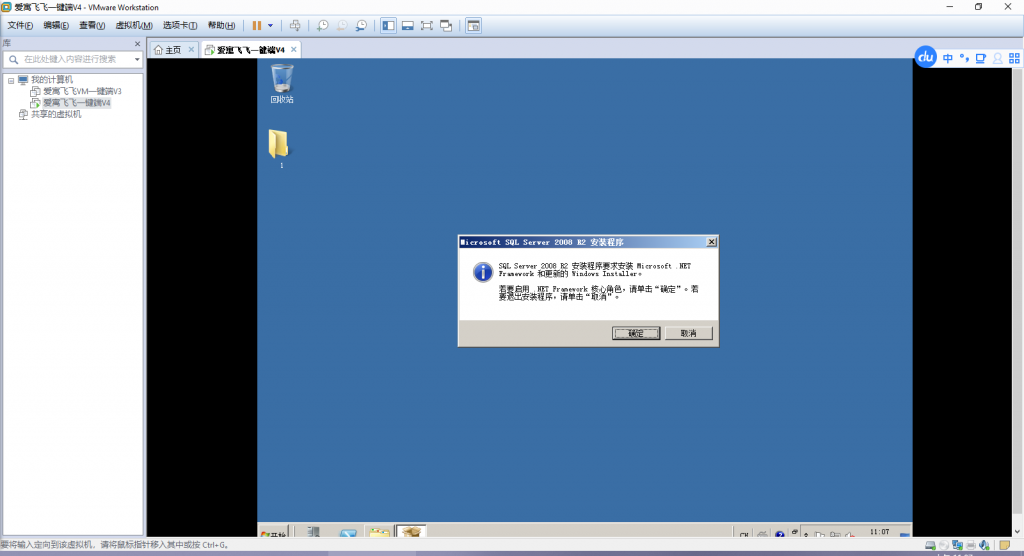Open the Baidu IME toolbox grid icon
Image resolution: width=1024 pixels, height=556 pixels.
1014,58
